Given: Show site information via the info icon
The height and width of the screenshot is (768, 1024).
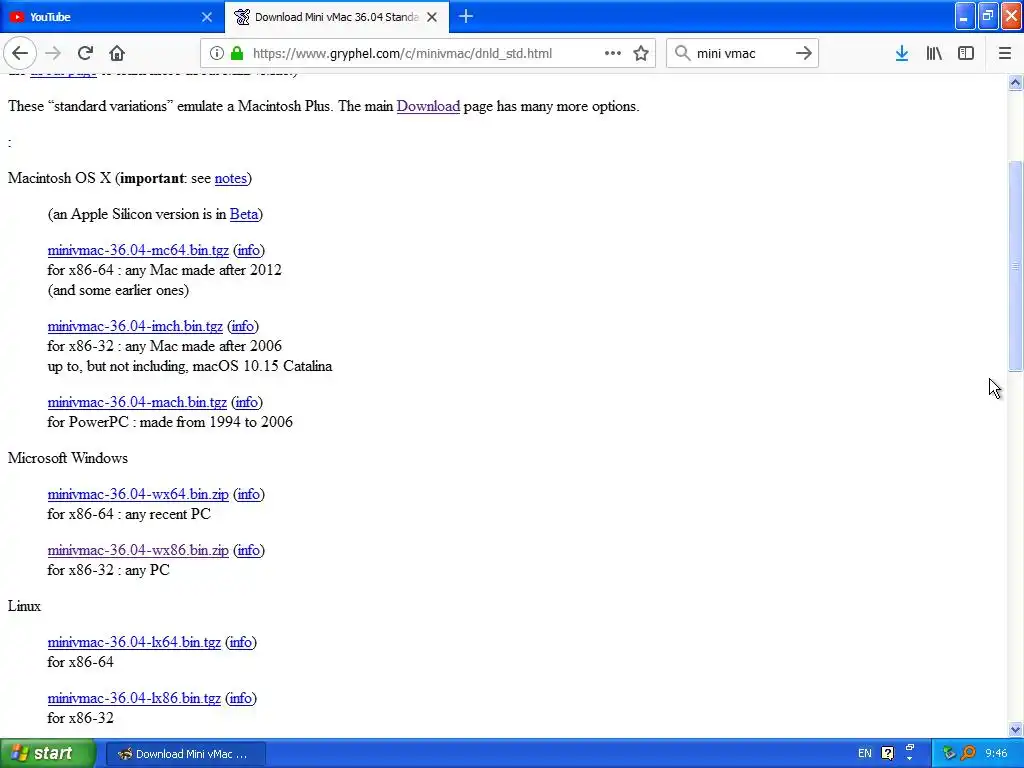Looking at the screenshot, I should (x=217, y=54).
